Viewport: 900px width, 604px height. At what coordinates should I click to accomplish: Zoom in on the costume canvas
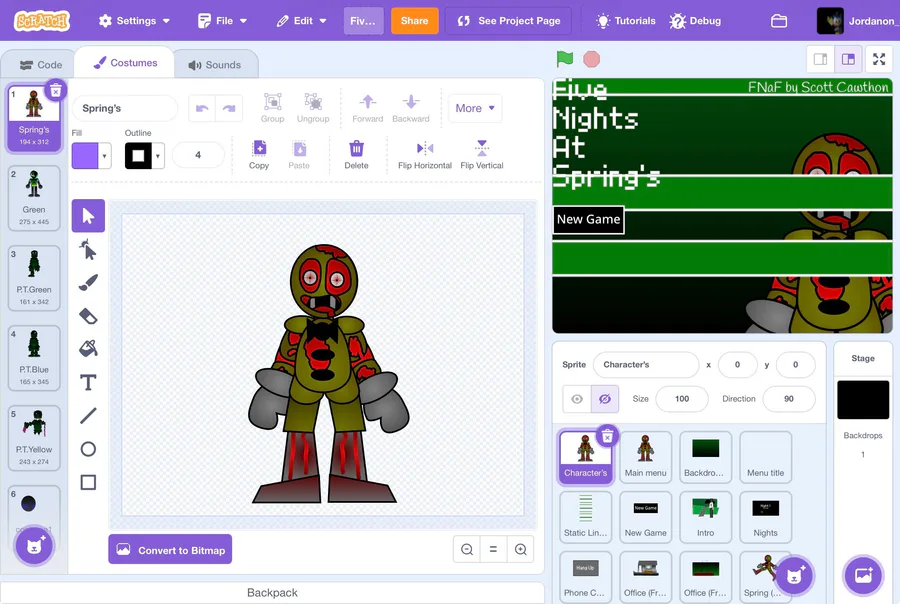coord(521,549)
